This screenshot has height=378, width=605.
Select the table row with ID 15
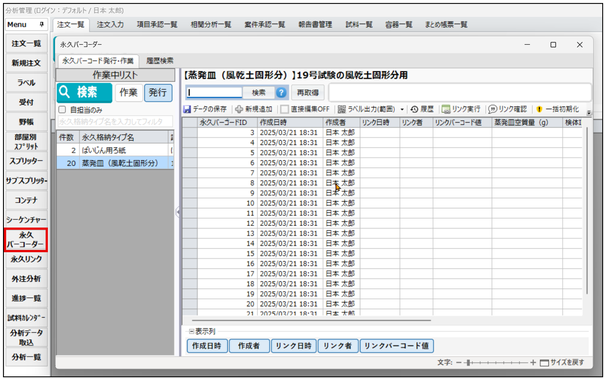coord(382,253)
